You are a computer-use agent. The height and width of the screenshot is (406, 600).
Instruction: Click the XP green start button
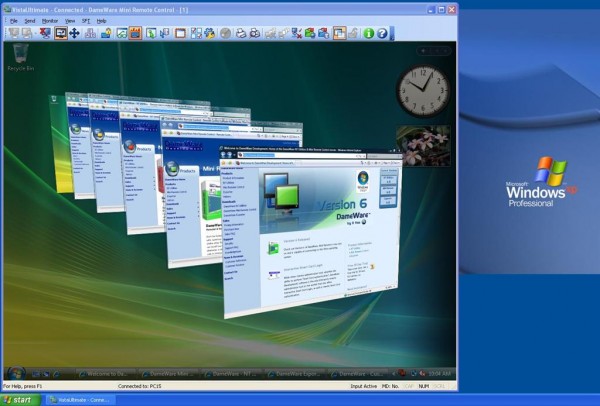(x=20, y=399)
